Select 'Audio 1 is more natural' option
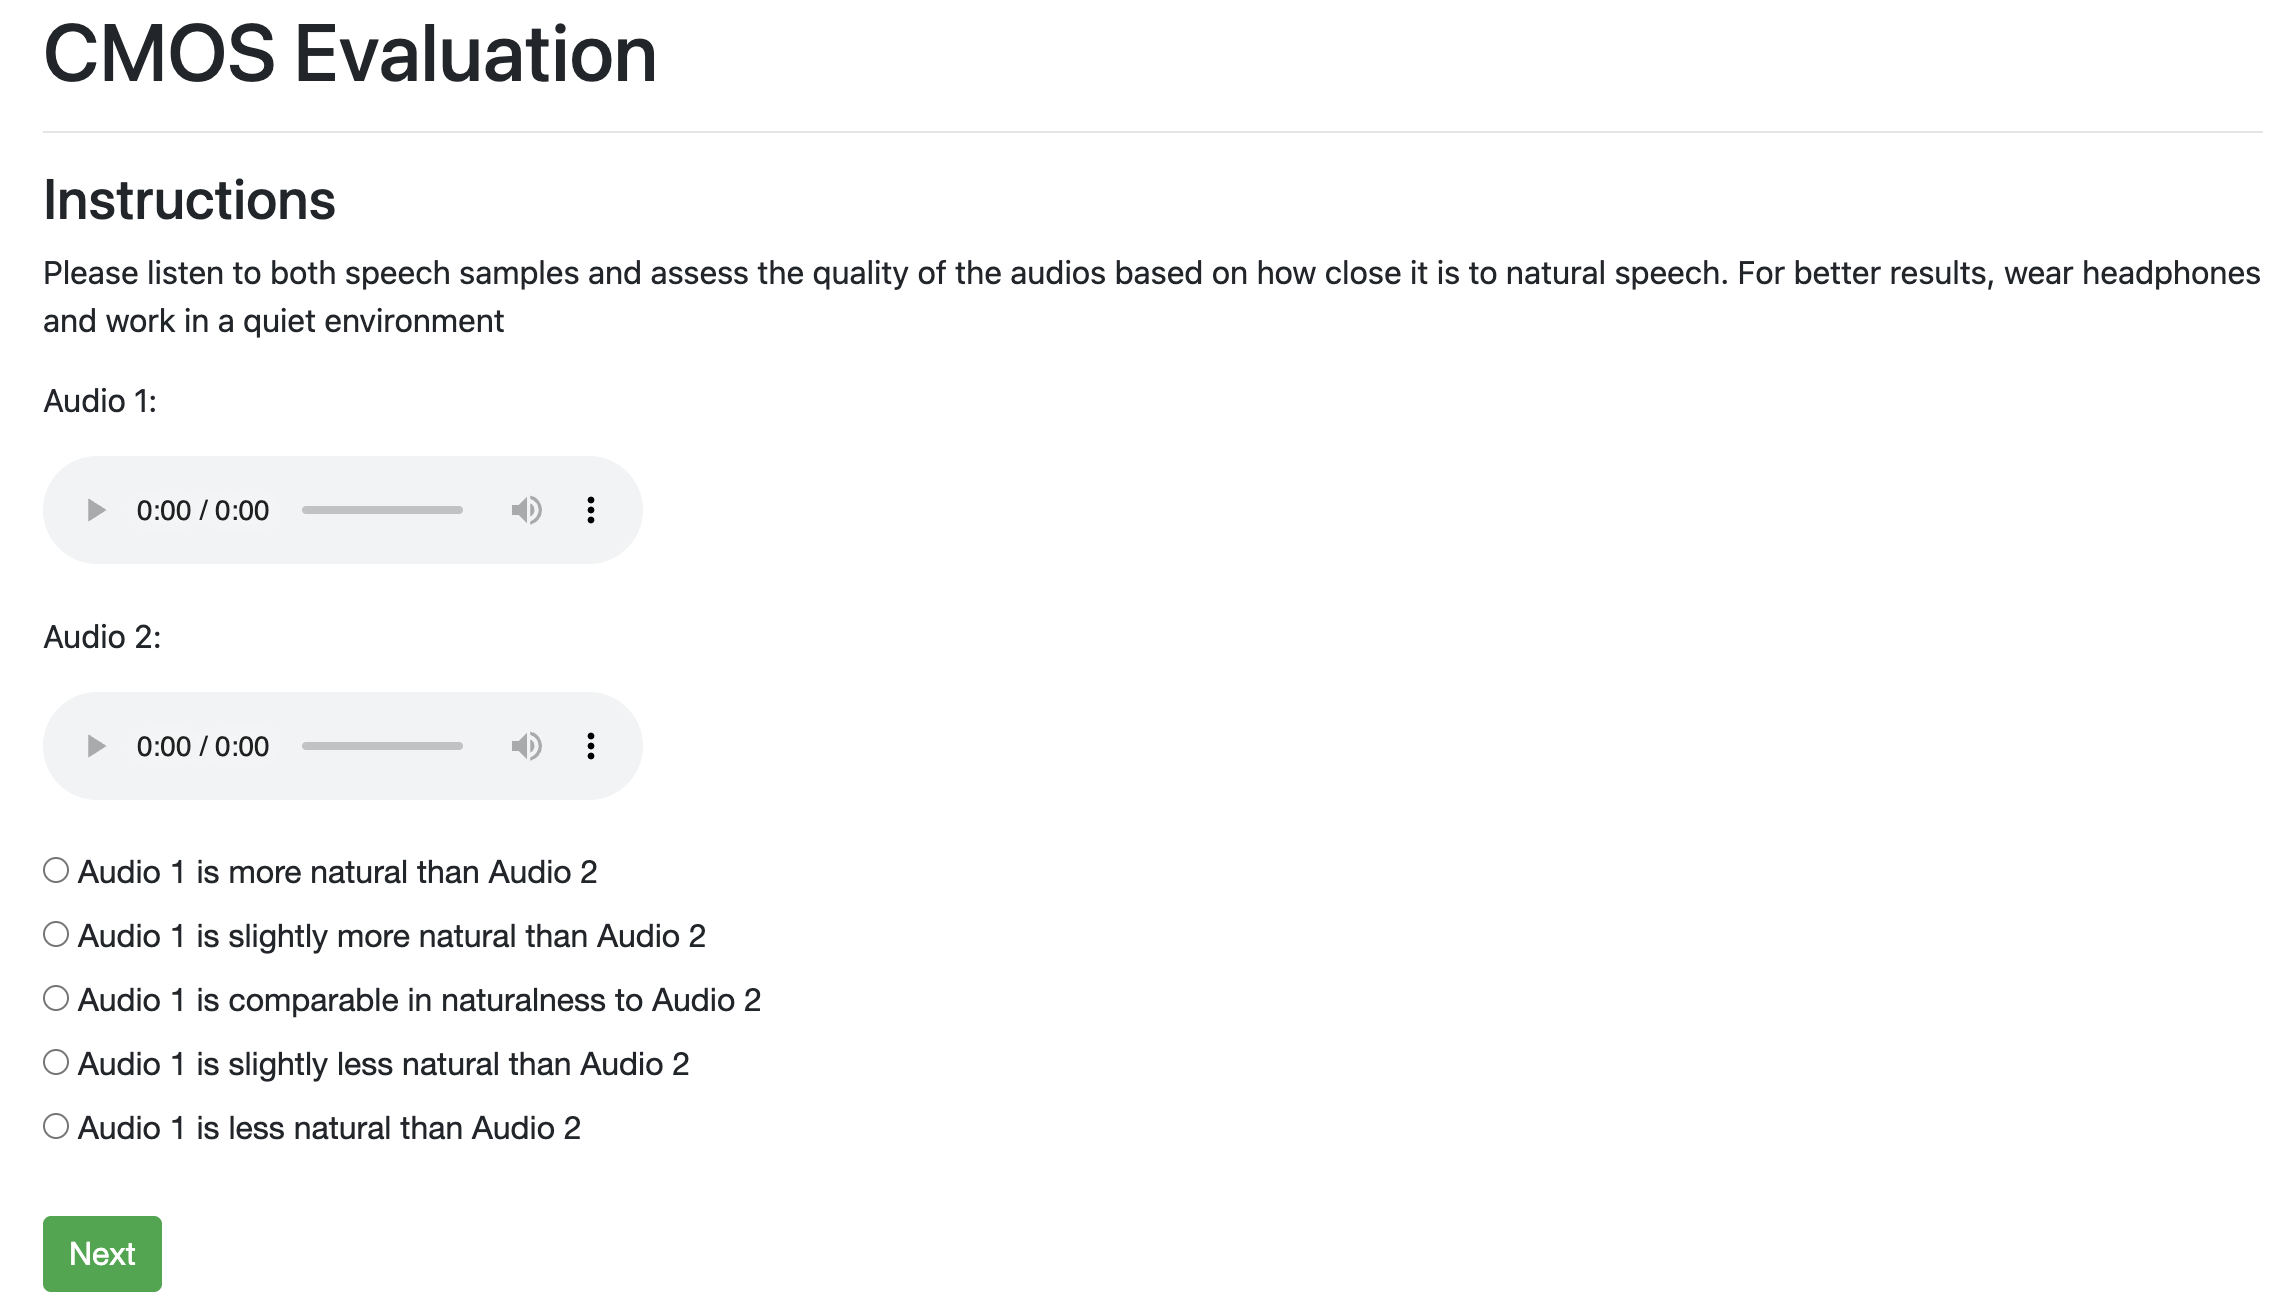Viewport: 2282px width, 1313px height. 56,871
